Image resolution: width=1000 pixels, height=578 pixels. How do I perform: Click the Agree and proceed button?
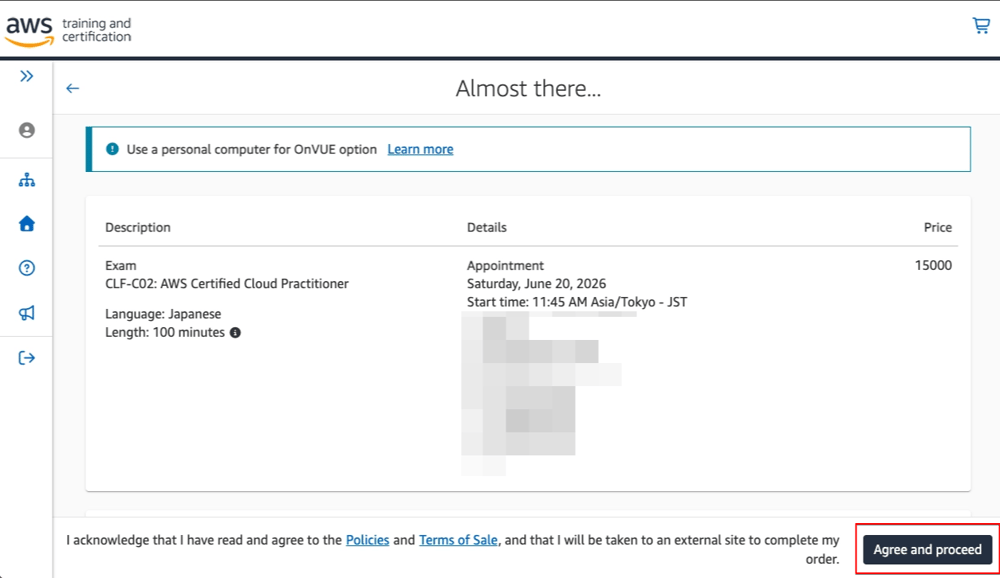pos(927,549)
